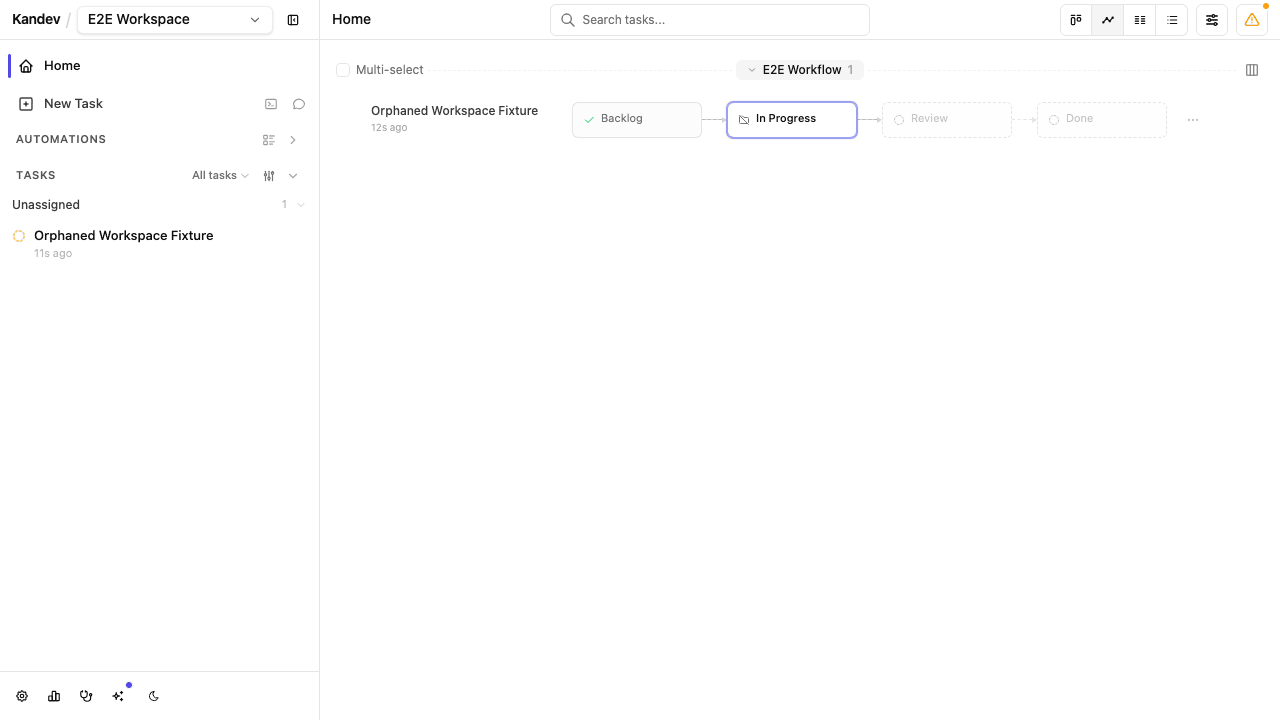Open display settings sliders button

[1212, 20]
